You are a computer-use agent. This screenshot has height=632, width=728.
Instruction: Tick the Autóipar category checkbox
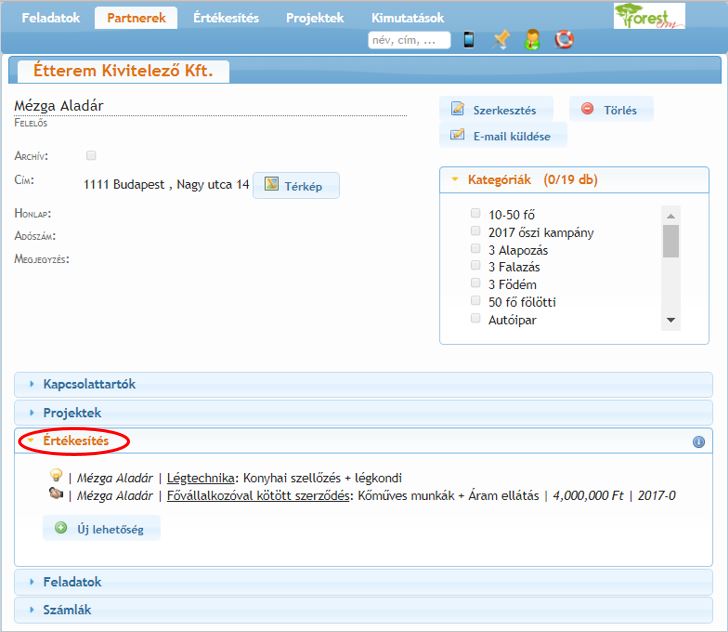(476, 319)
